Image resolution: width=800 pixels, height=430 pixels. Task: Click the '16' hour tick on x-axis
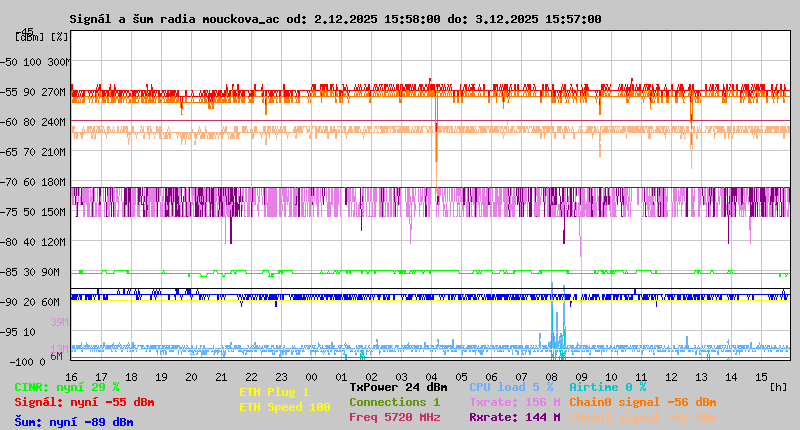(x=71, y=377)
